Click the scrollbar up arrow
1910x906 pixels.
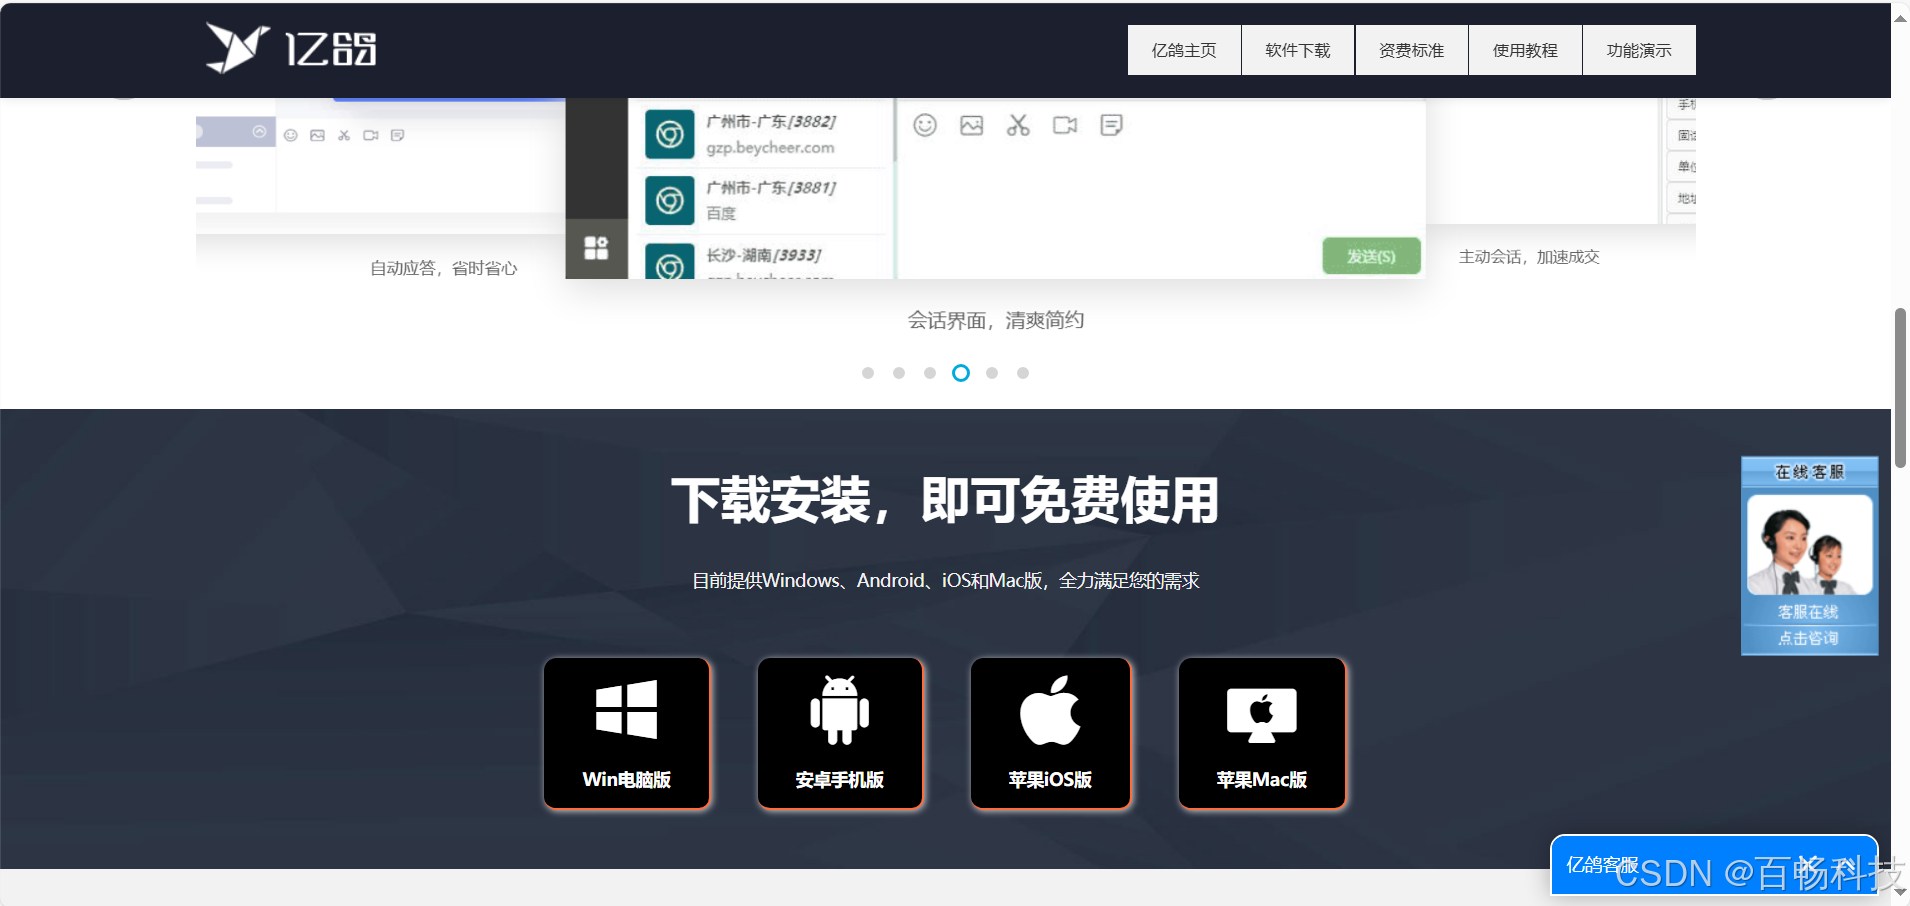point(1900,17)
